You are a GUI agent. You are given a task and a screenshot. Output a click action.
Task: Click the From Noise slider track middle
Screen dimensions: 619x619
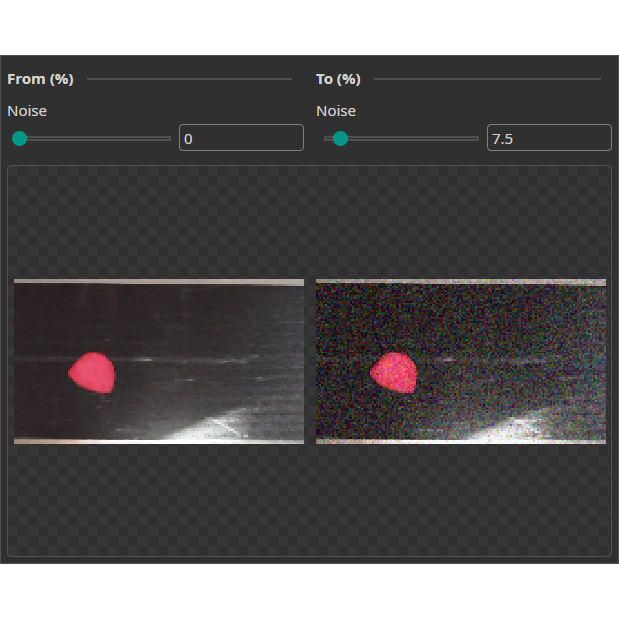click(95, 138)
